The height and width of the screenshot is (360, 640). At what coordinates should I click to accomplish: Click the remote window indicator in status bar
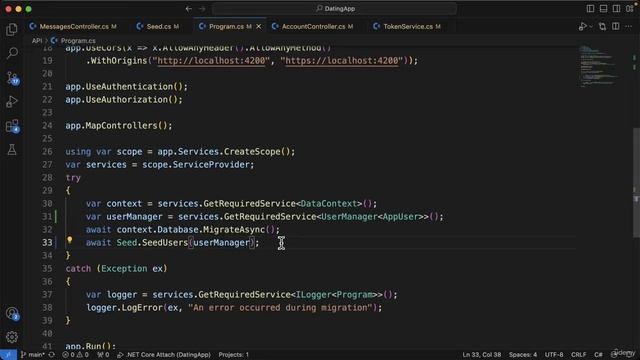click(x=8, y=355)
